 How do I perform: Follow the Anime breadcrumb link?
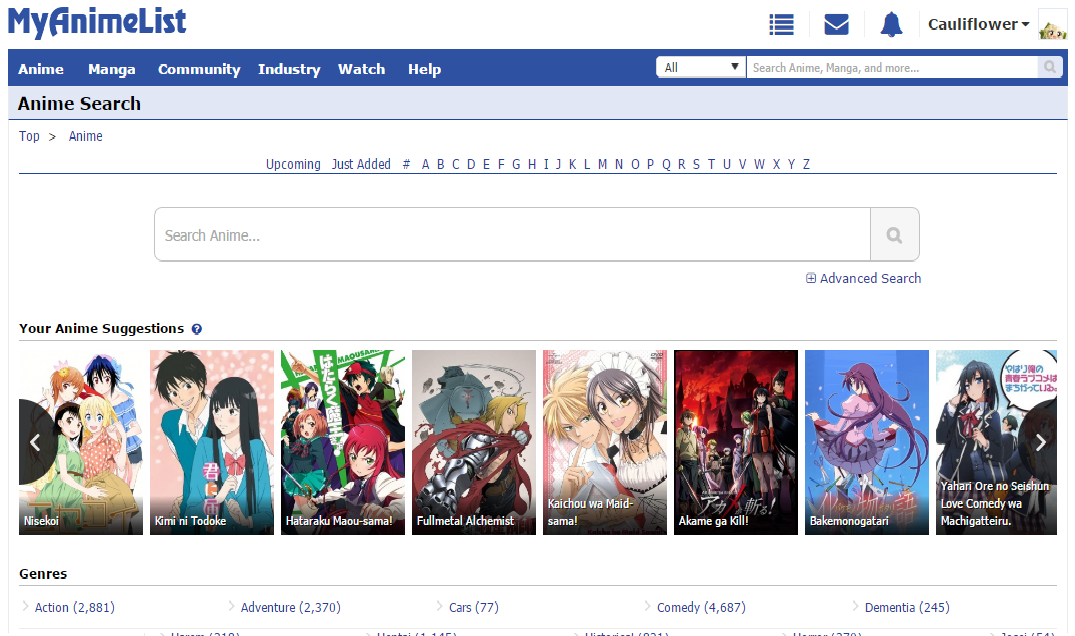pyautogui.click(x=86, y=136)
